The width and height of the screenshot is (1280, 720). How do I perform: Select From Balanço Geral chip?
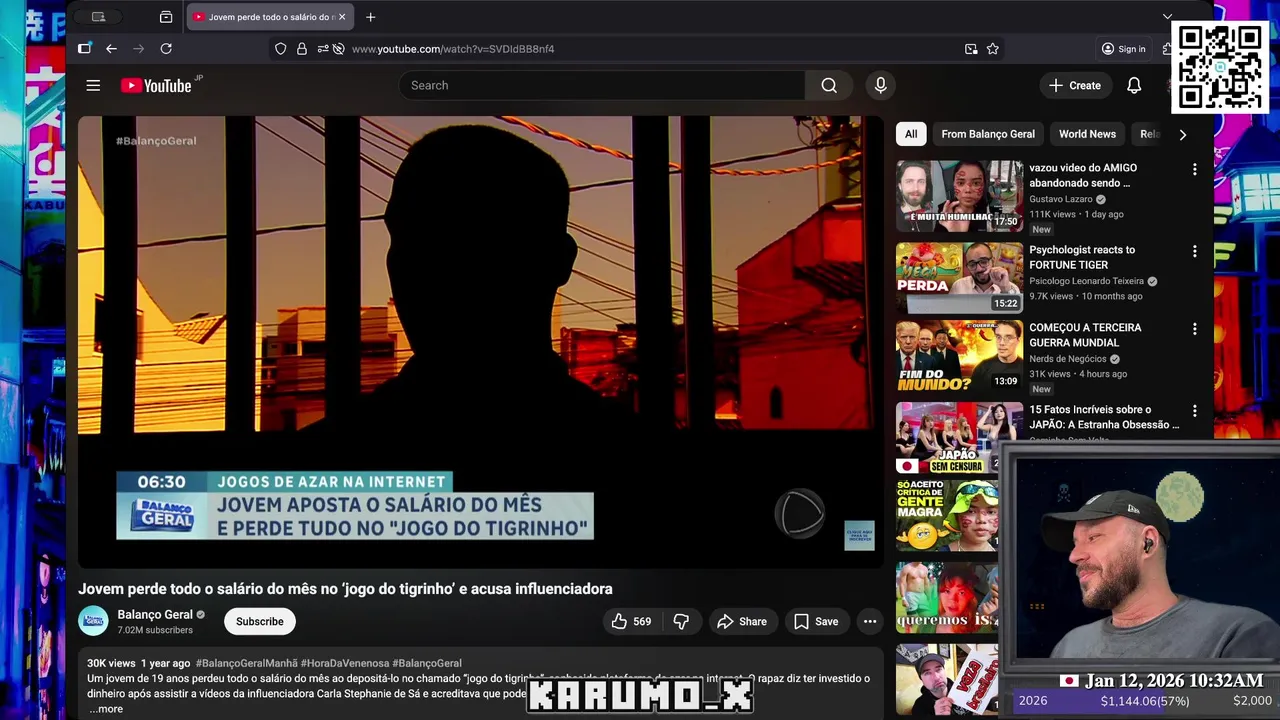[988, 134]
